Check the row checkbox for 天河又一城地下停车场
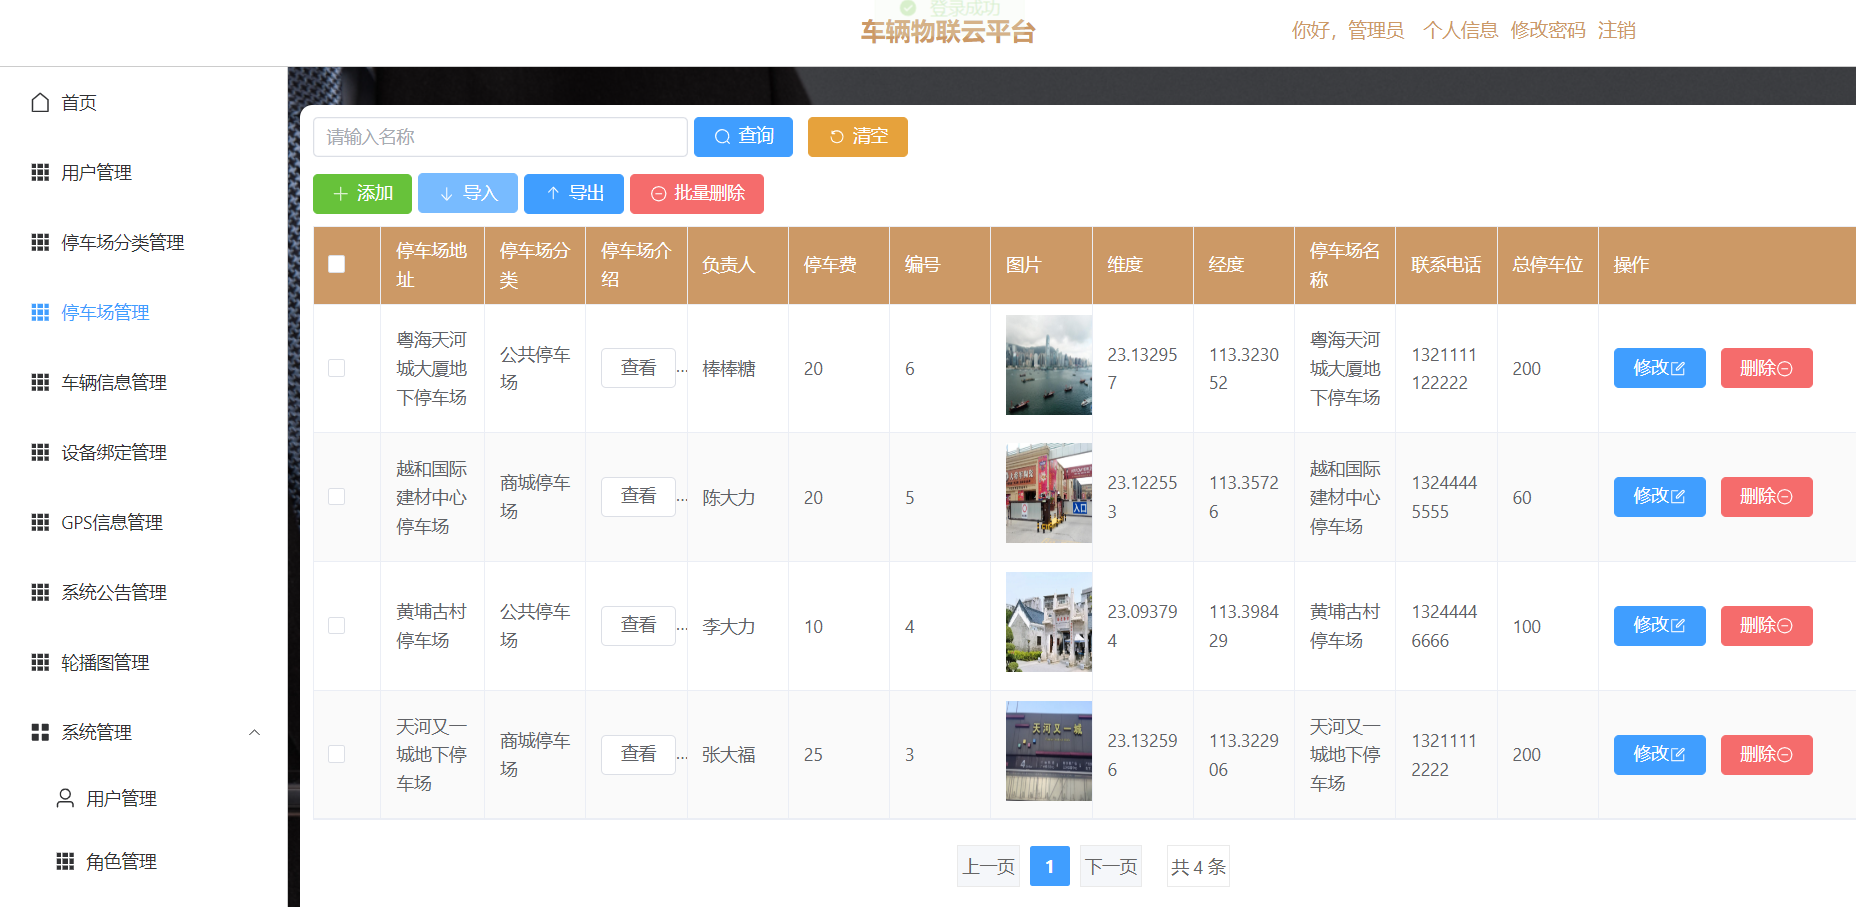 337,754
